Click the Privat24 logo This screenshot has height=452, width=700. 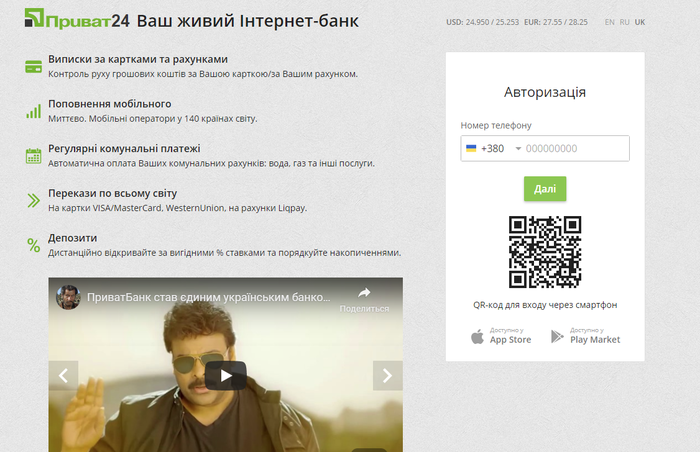[77, 19]
